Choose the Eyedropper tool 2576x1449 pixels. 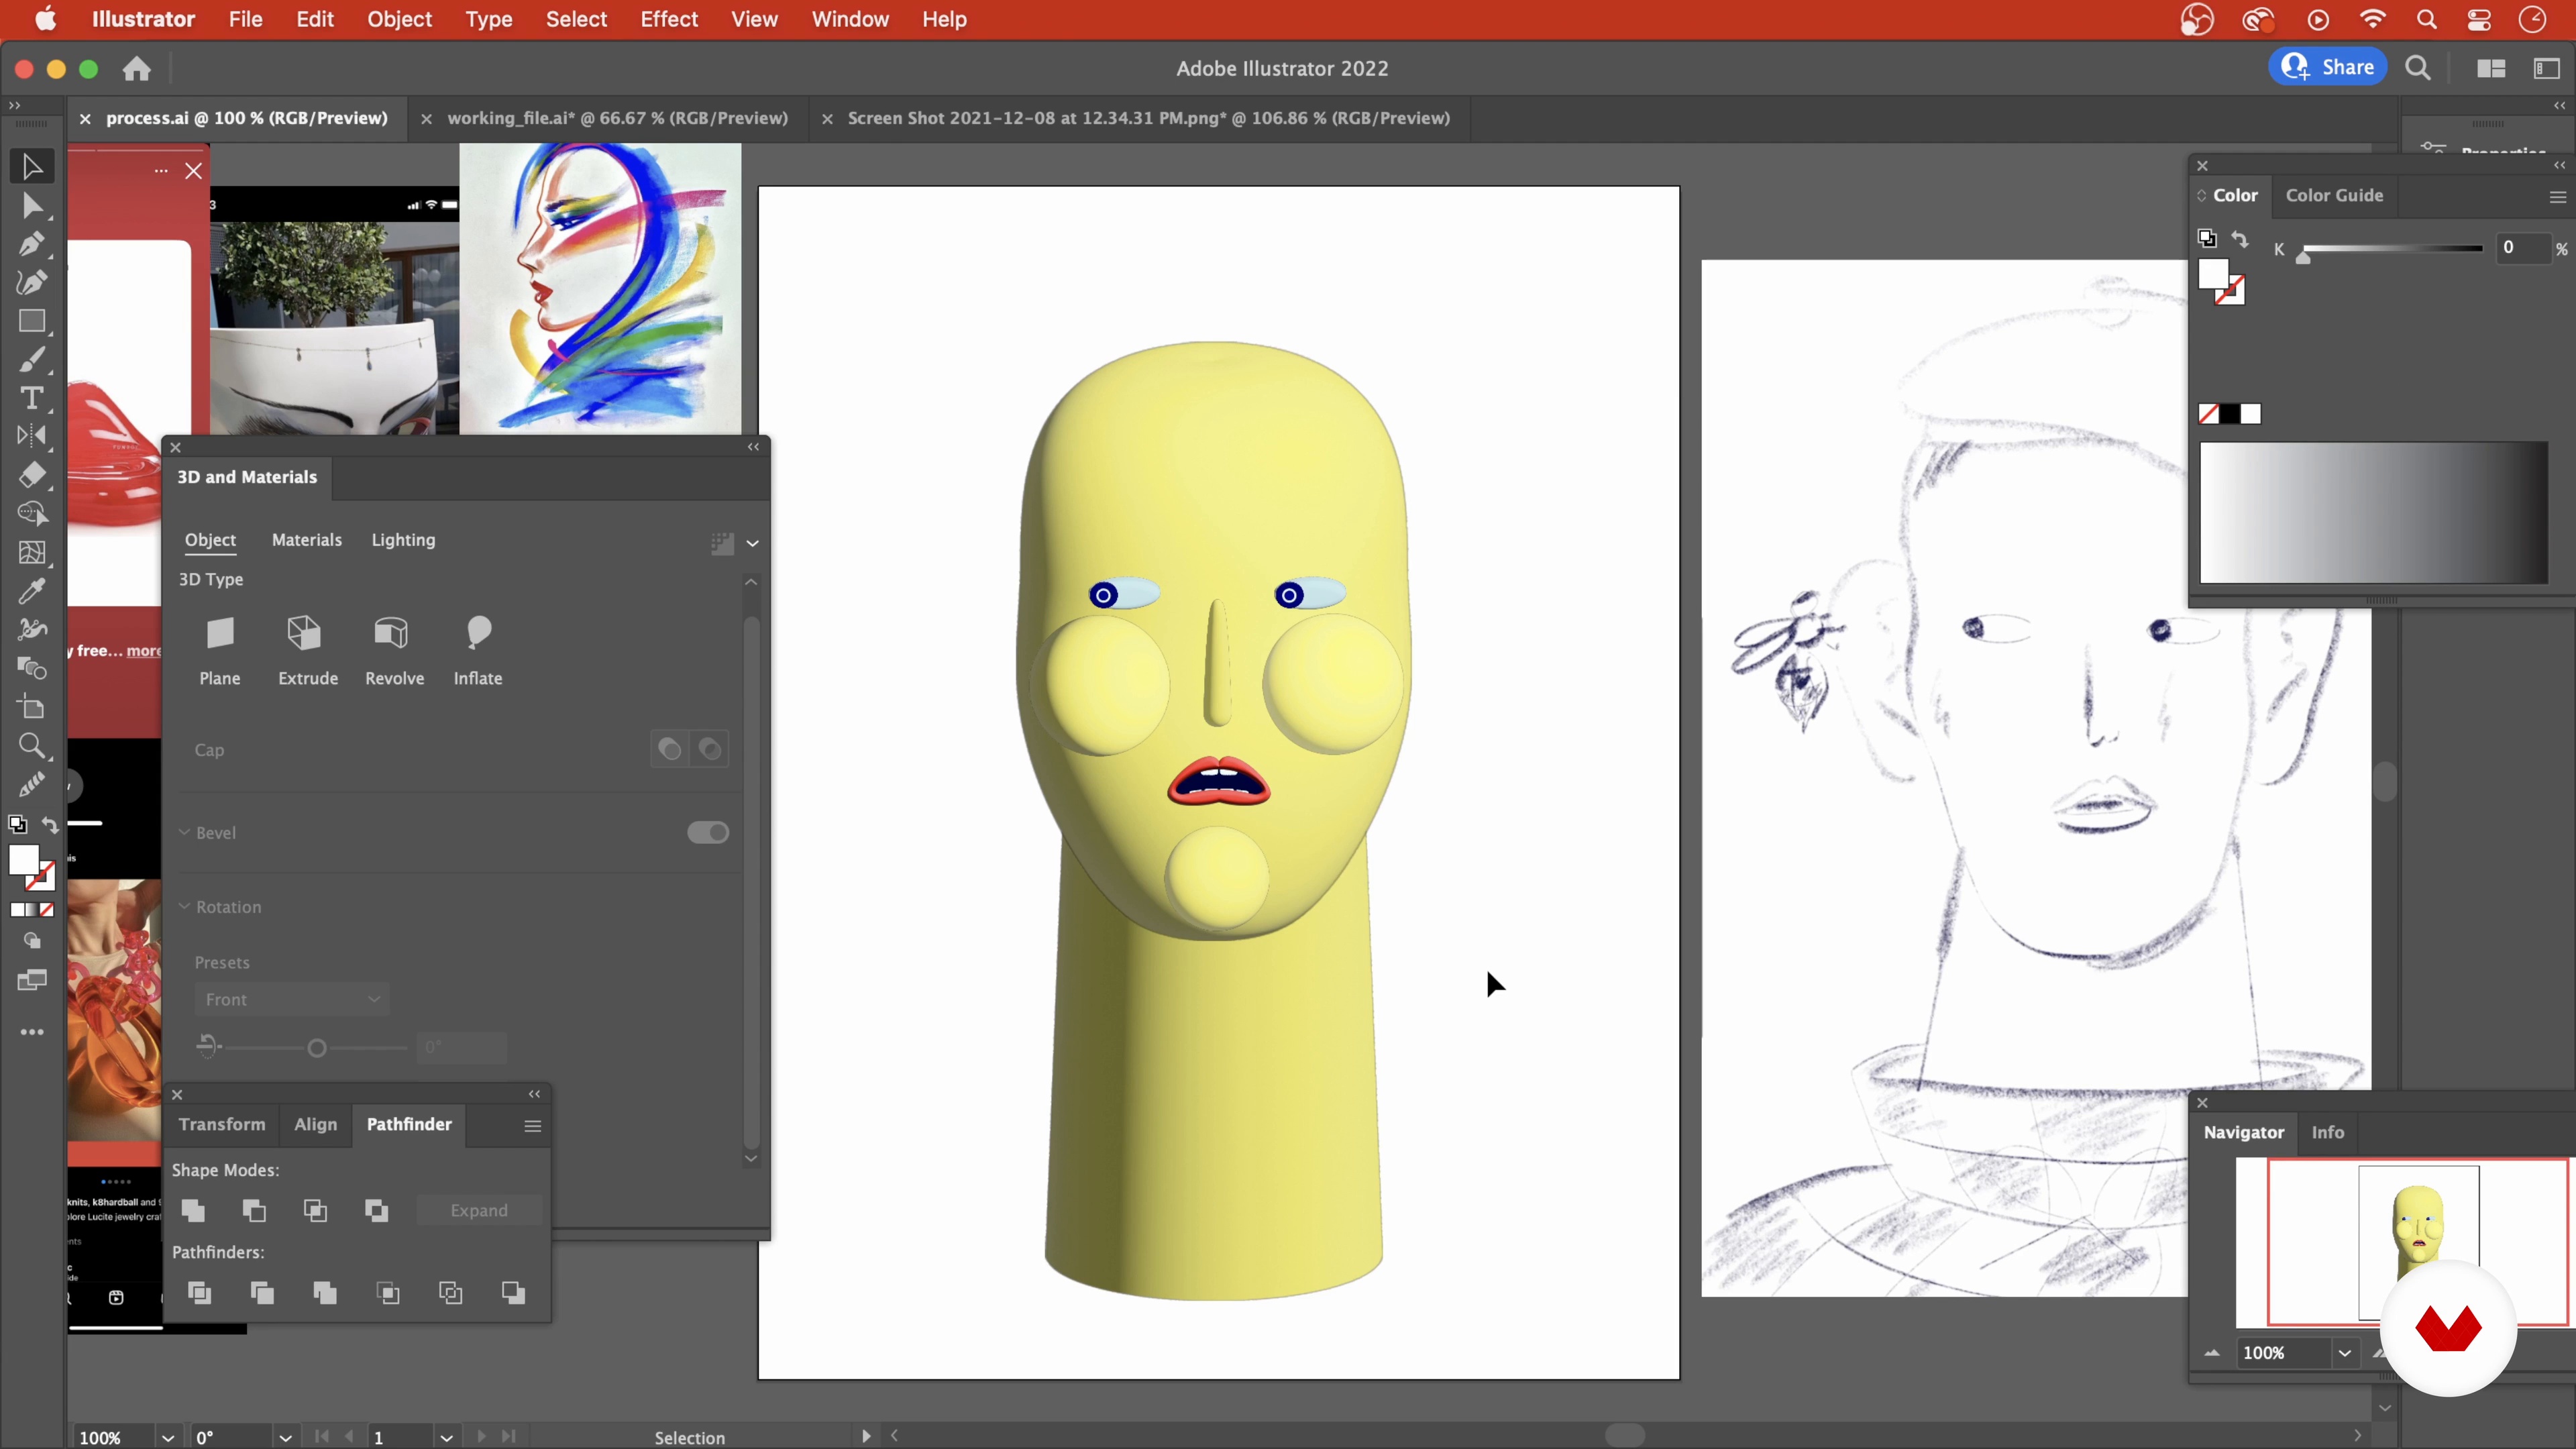30,591
